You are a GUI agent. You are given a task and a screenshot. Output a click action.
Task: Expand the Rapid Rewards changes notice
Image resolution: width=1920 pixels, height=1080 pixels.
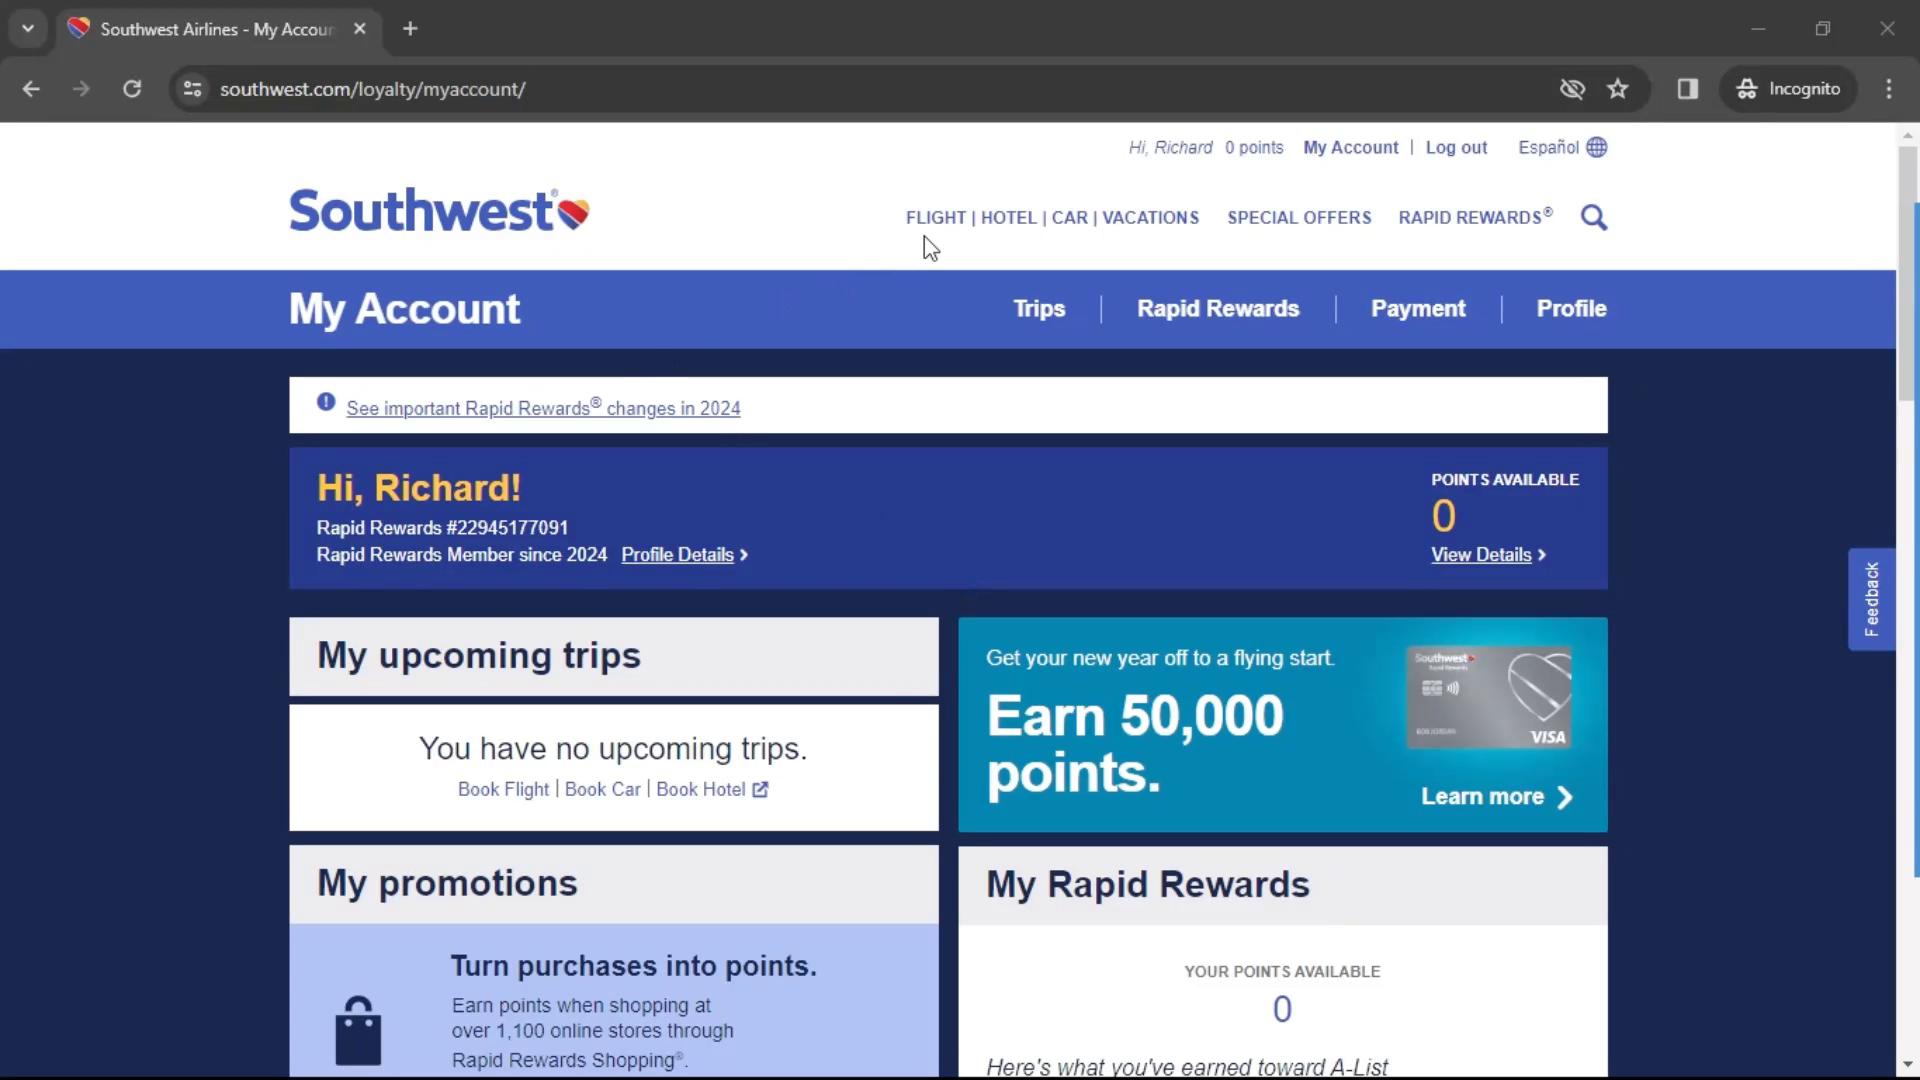click(x=543, y=407)
